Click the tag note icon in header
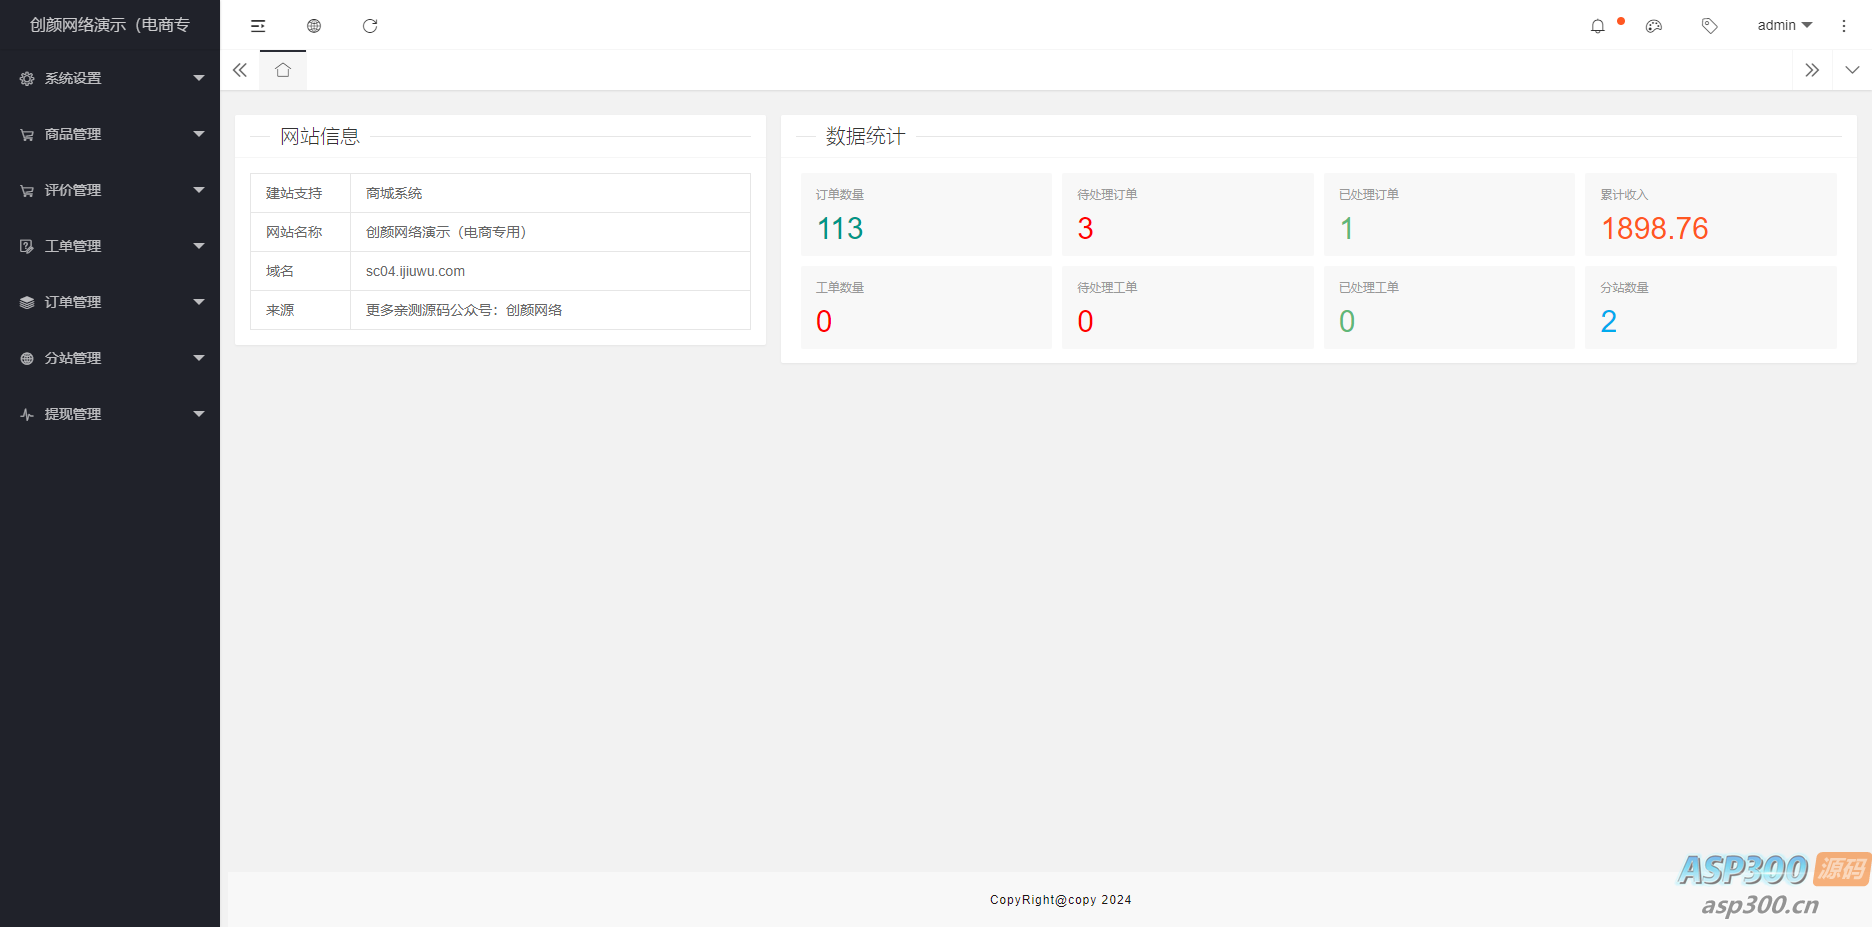The width and height of the screenshot is (1872, 927). pos(1710,26)
